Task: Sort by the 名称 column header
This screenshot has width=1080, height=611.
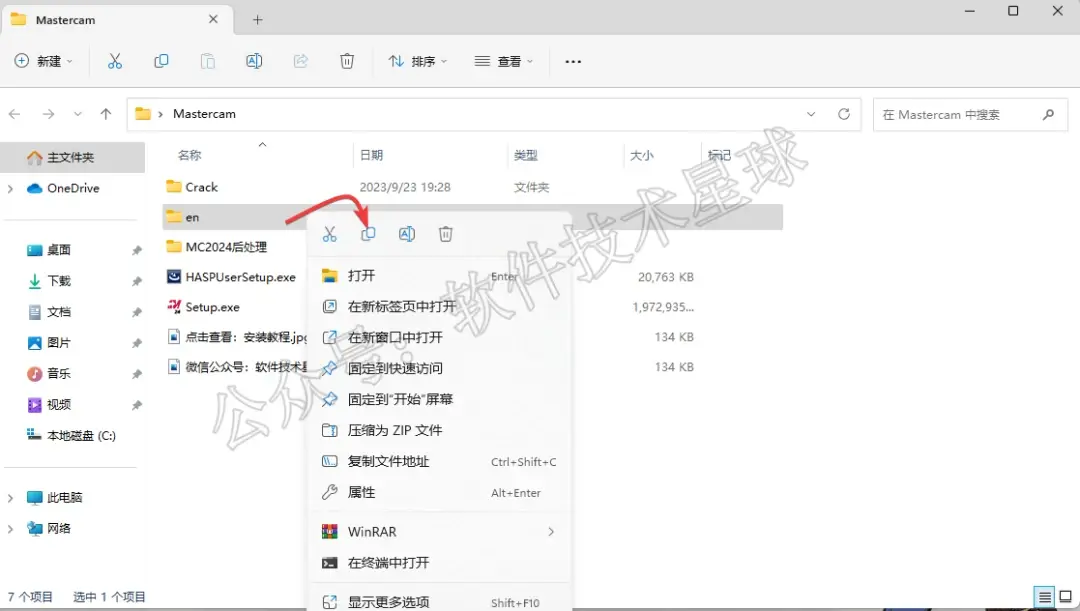Action: [x=189, y=156]
